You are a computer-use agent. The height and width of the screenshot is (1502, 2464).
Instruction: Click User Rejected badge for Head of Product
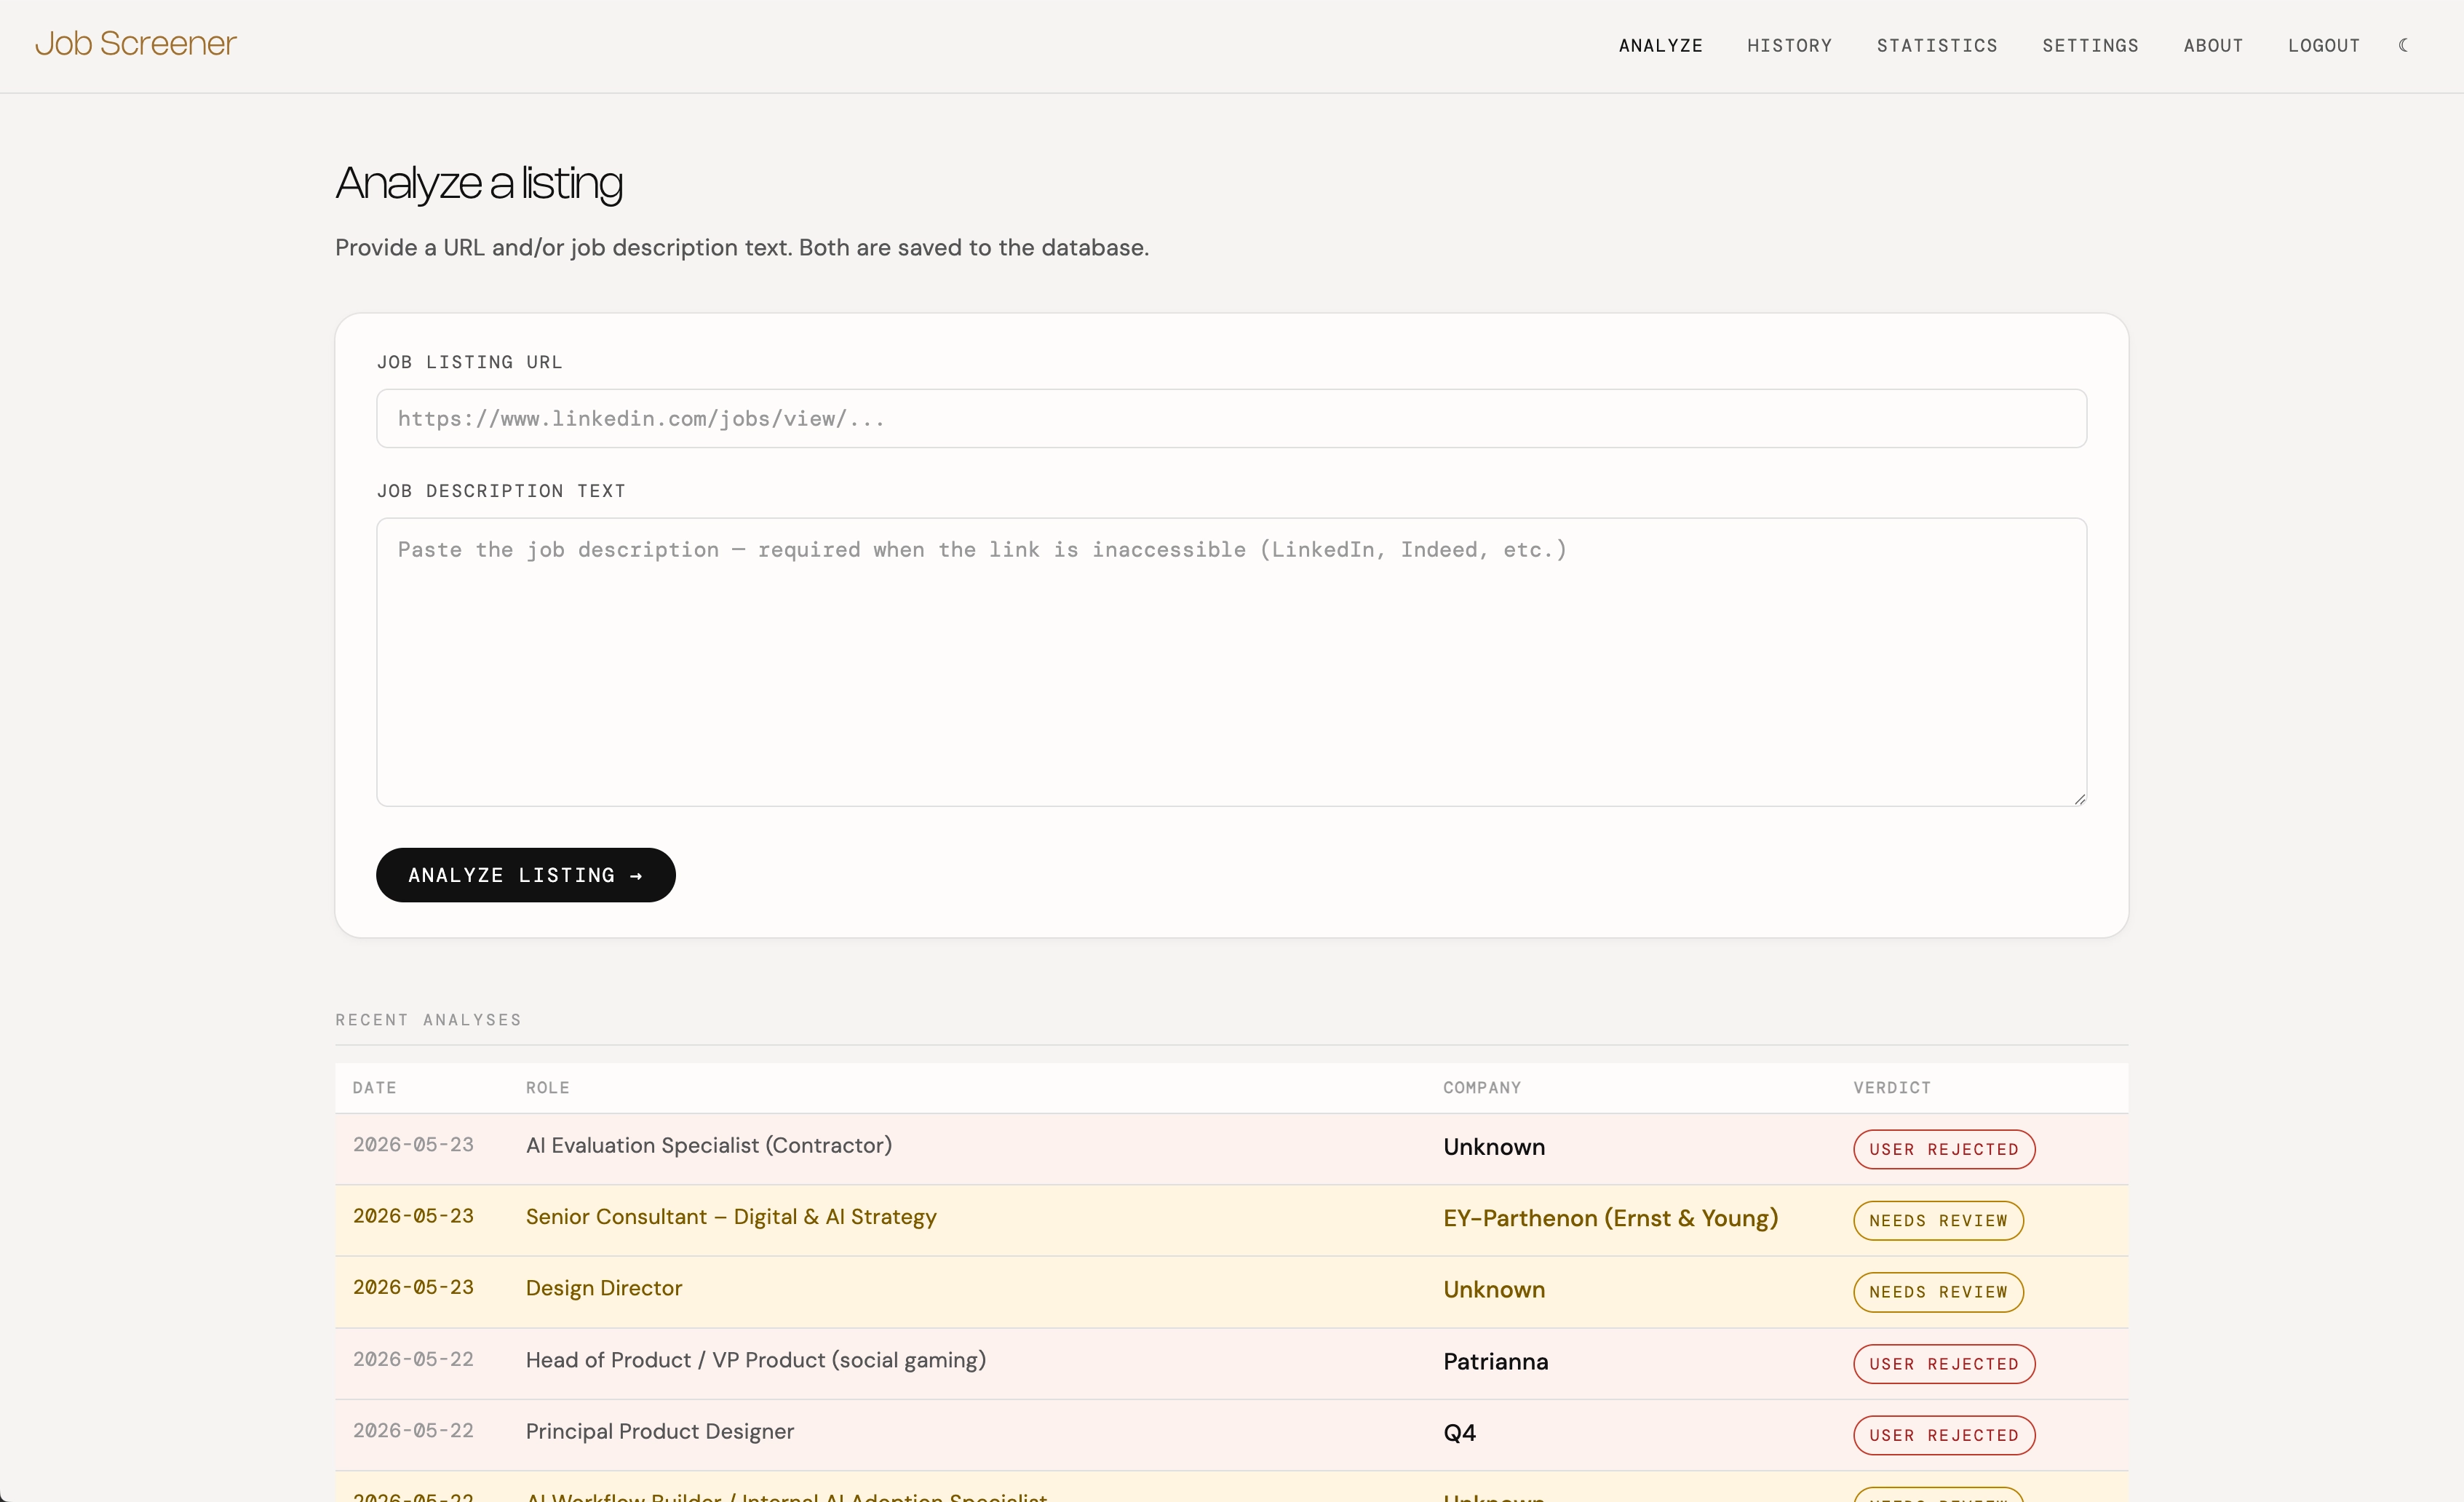[x=1944, y=1364]
